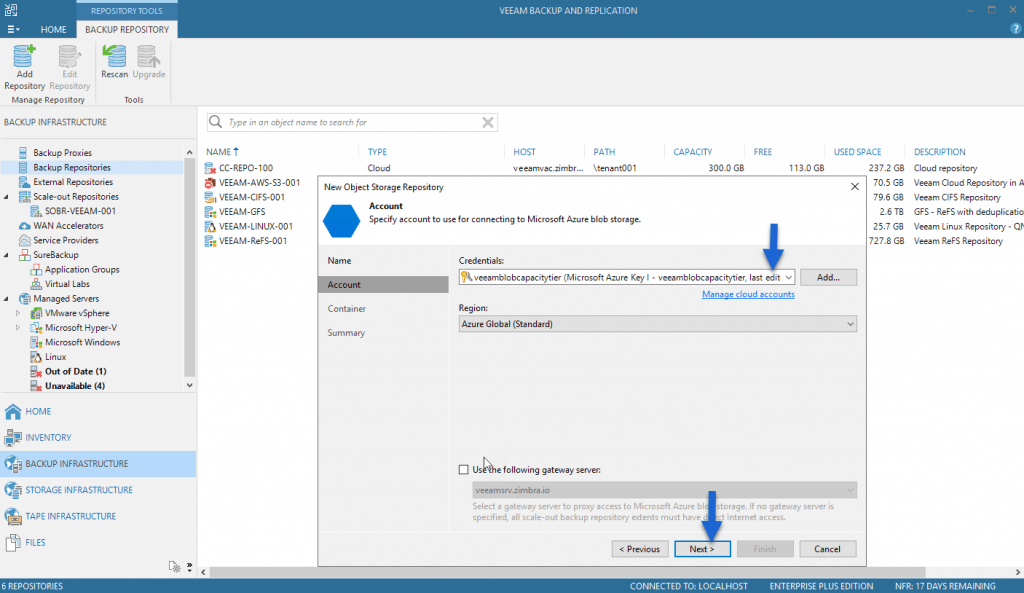Select Microsoft Windows tree item
This screenshot has height=593, width=1024.
click(x=82, y=342)
